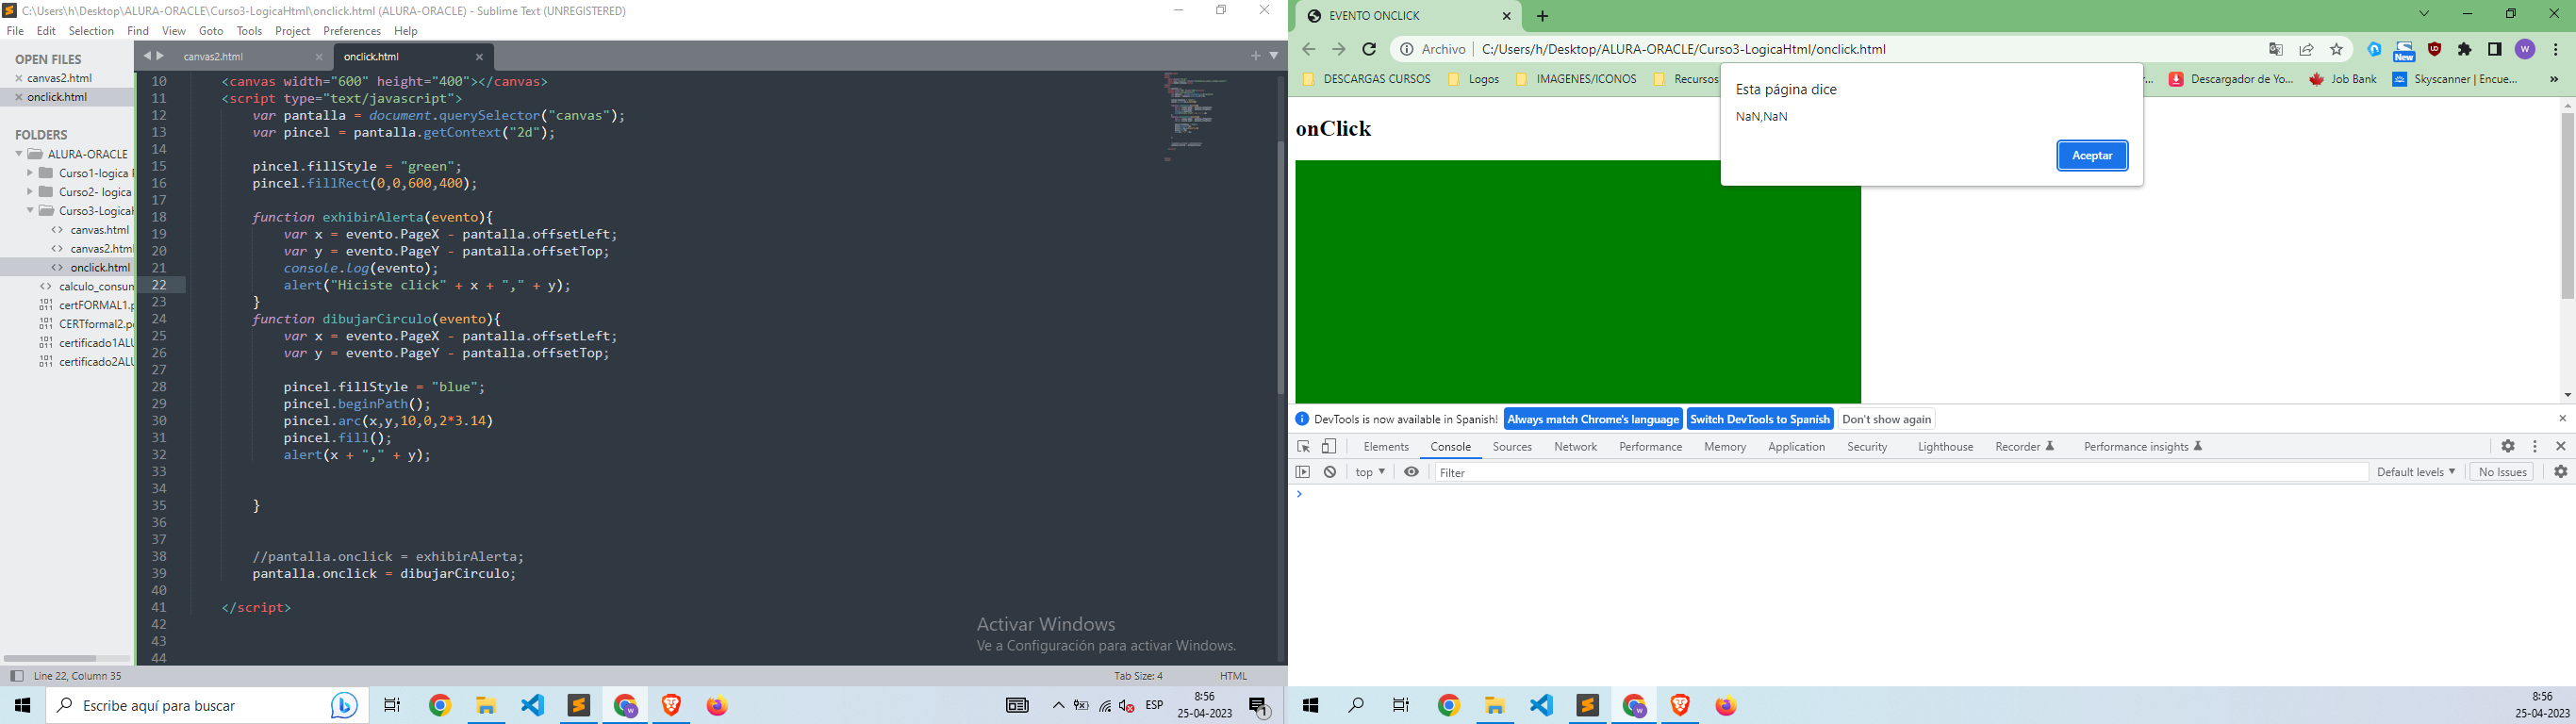Viewport: 2576px width, 724px height.
Task: Switch to the canvas2.html editor tab
Action: 214,57
